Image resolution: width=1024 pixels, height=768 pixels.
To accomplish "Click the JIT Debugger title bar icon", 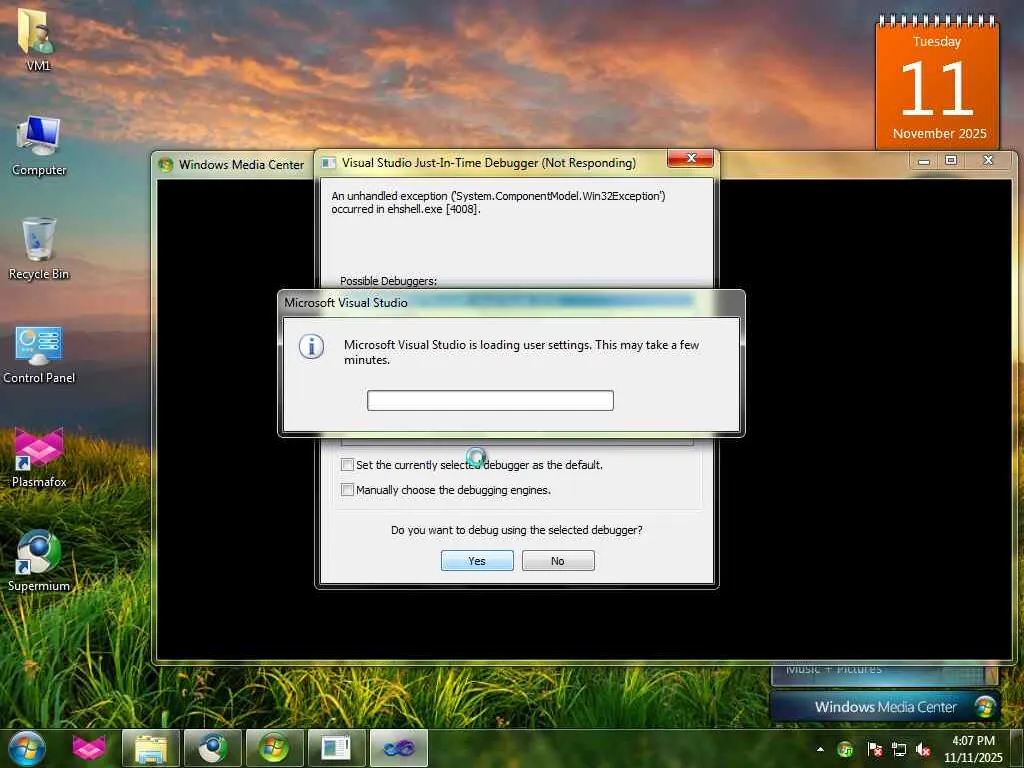I will click(x=328, y=163).
